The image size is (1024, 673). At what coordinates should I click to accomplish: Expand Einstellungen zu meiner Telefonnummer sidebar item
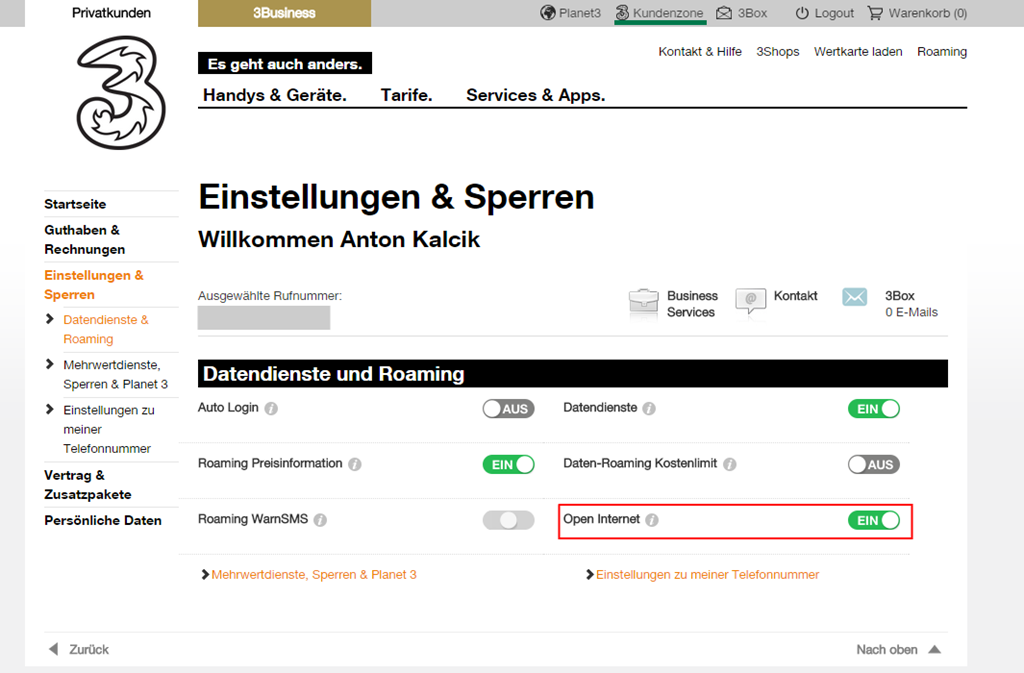tap(51, 410)
